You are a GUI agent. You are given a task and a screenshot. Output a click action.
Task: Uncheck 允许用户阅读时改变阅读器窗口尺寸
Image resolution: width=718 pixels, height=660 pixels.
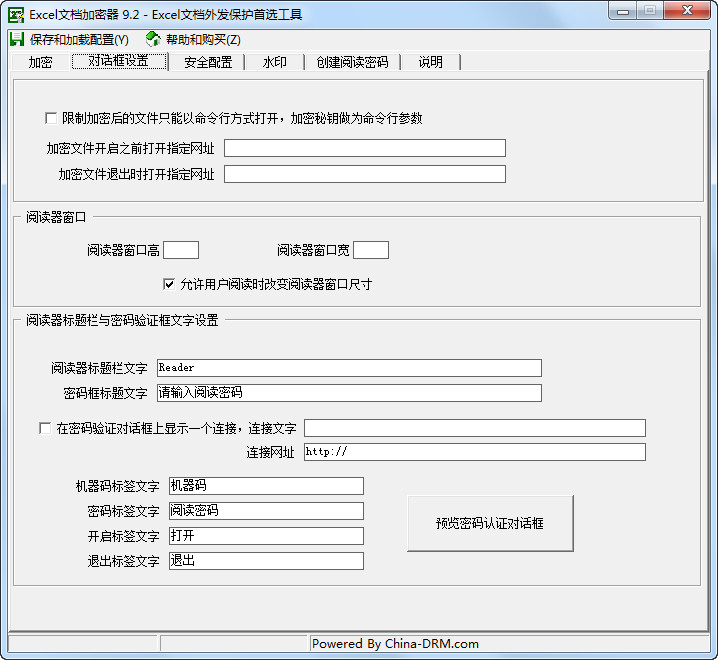[169, 284]
